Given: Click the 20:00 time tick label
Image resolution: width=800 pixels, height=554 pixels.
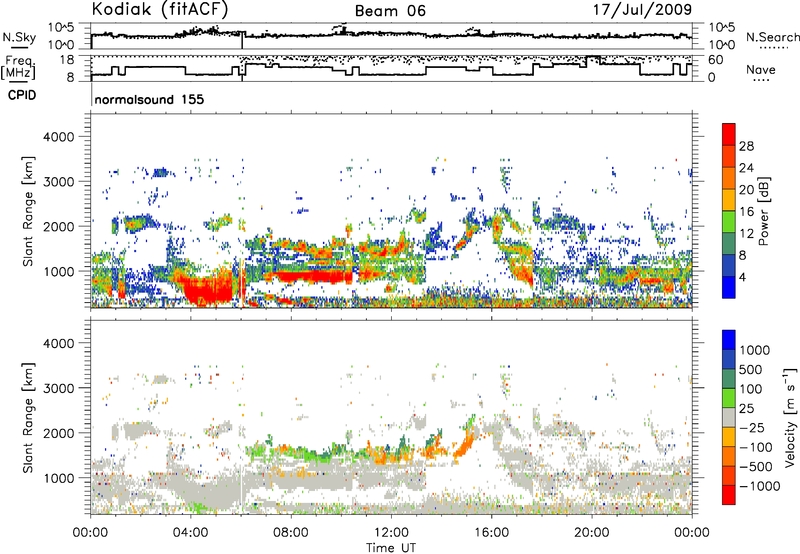Looking at the screenshot, I should 591,533.
